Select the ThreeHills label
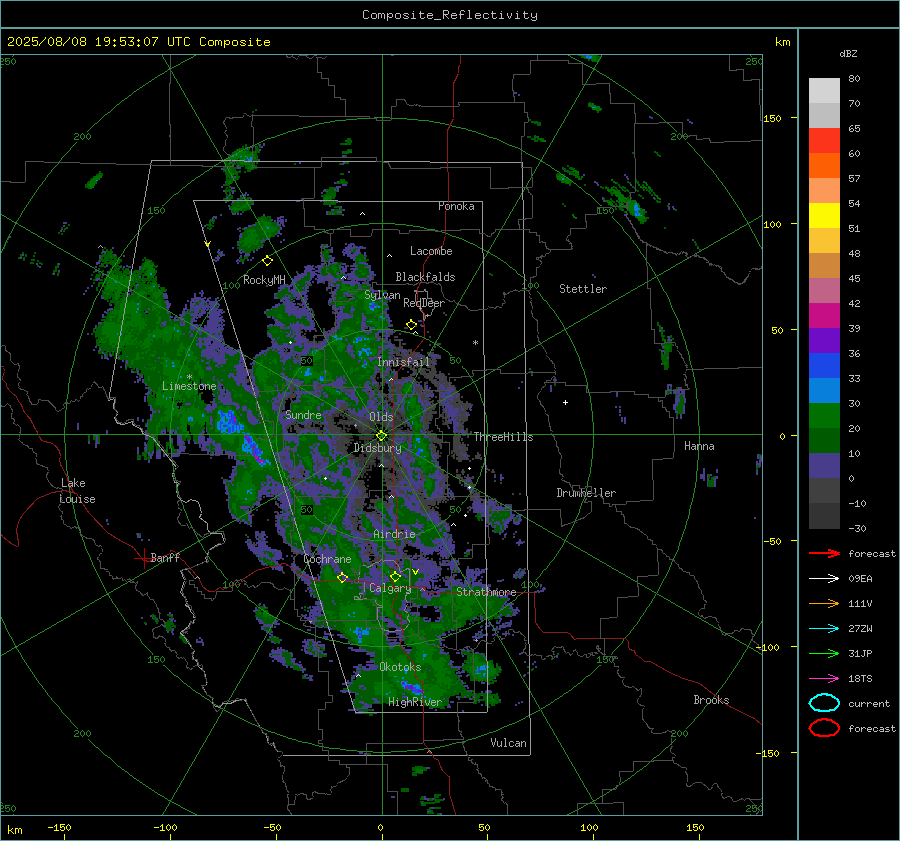Screen dimensions: 900x841 pos(503,437)
